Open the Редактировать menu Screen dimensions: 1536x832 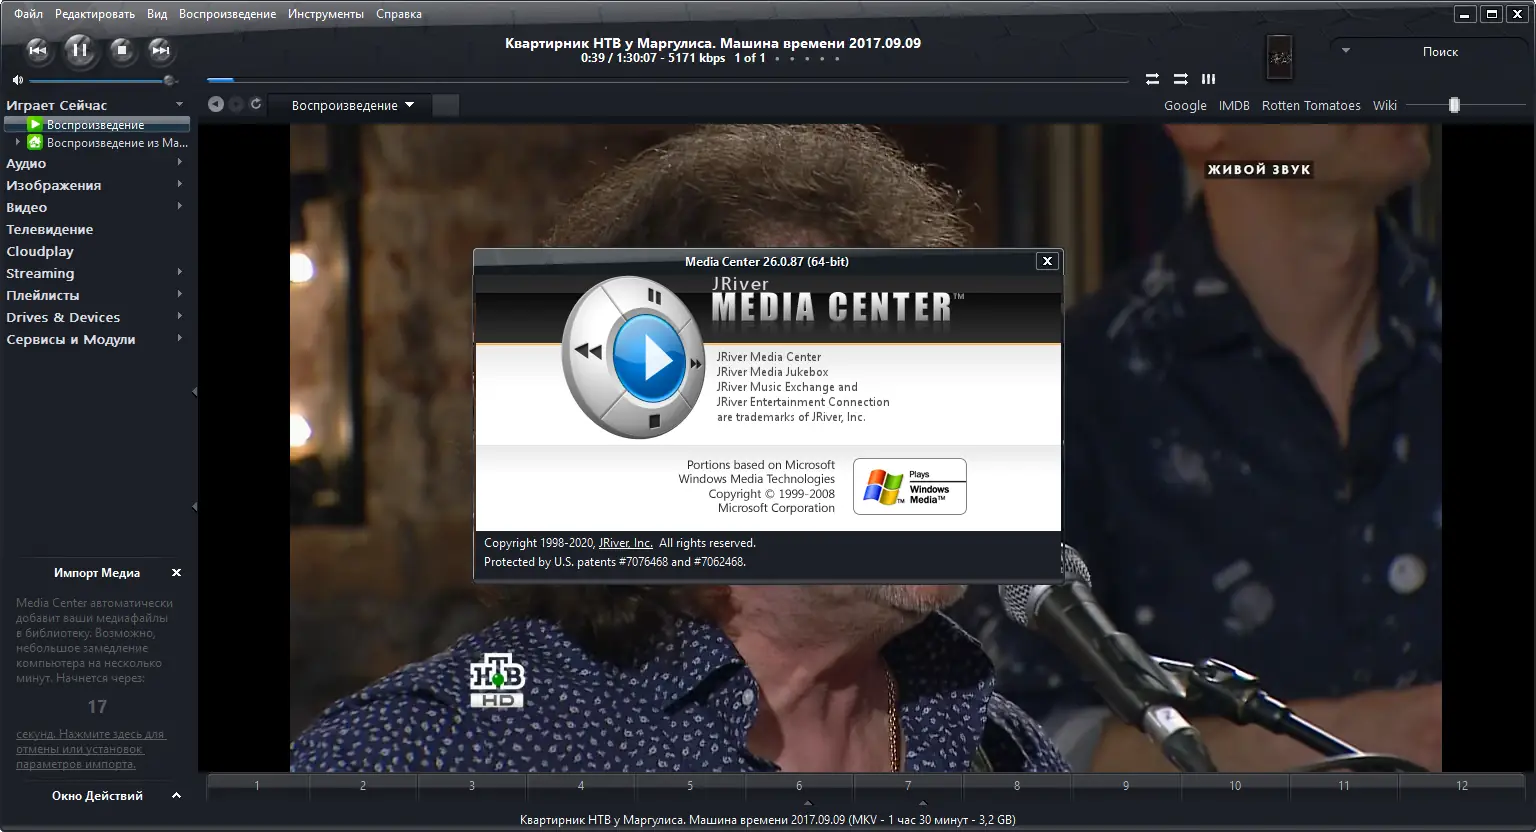tap(95, 14)
